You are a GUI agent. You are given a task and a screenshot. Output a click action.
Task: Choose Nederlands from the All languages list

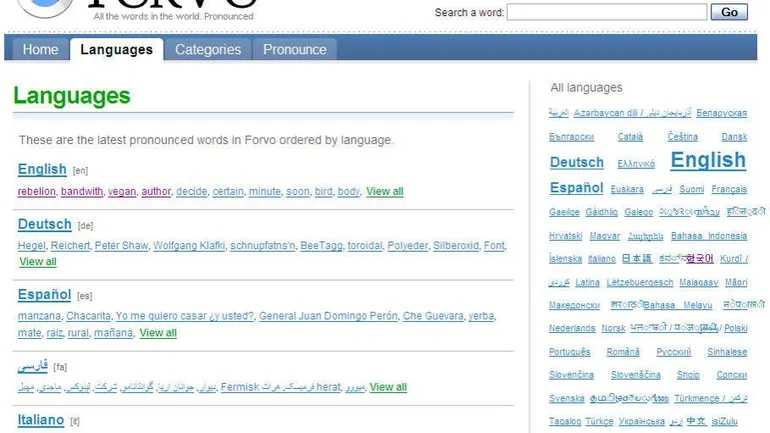tap(572, 328)
